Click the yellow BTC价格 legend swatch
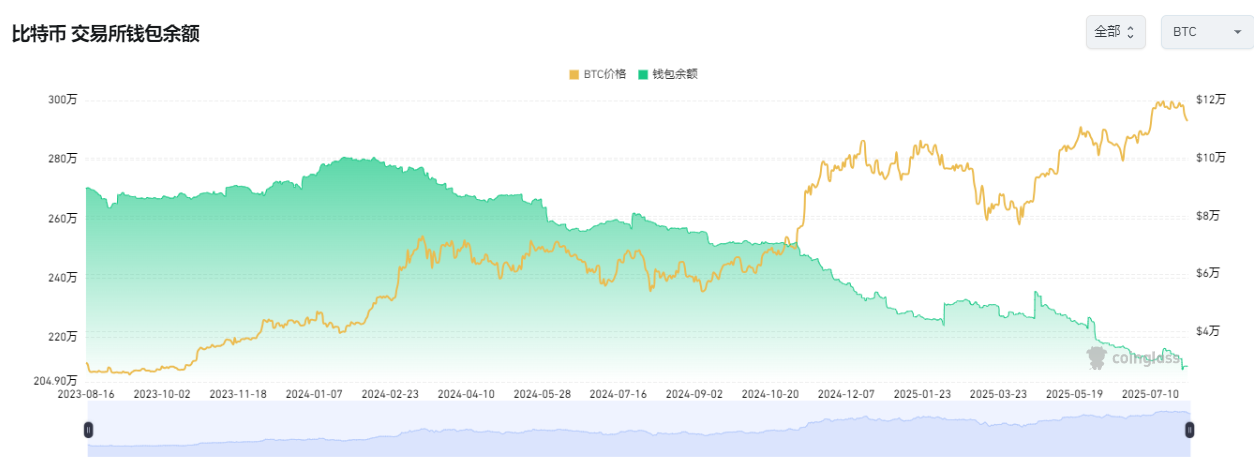This screenshot has height=471, width=1254. pyautogui.click(x=574, y=74)
